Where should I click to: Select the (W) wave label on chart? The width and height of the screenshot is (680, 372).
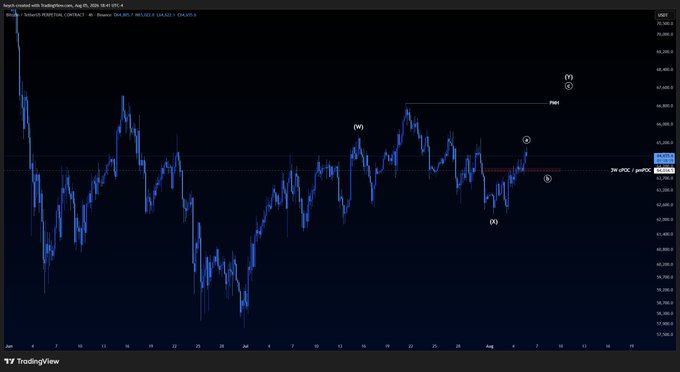[358, 127]
